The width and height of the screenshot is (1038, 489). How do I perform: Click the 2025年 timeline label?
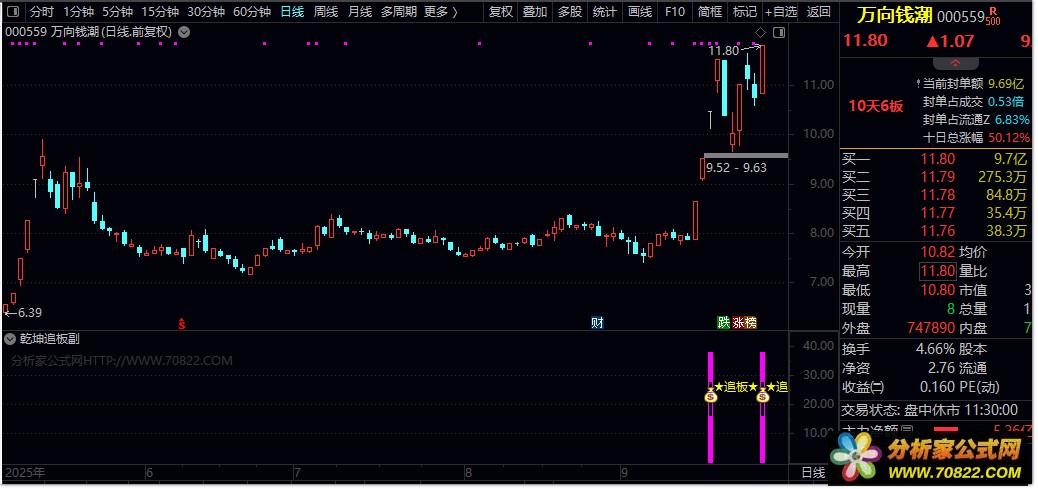click(x=26, y=472)
